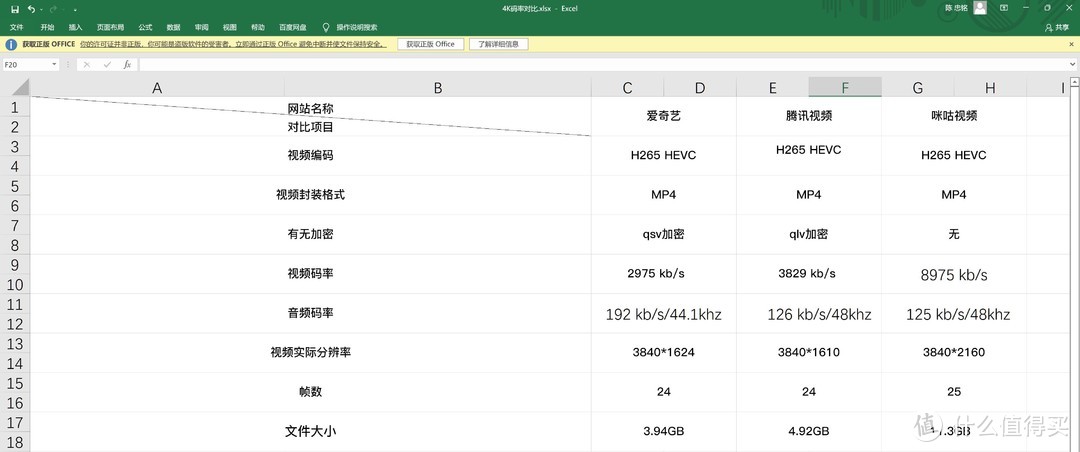The height and width of the screenshot is (452, 1080).
Task: Click inside the formula bar input
Action: coord(603,64)
